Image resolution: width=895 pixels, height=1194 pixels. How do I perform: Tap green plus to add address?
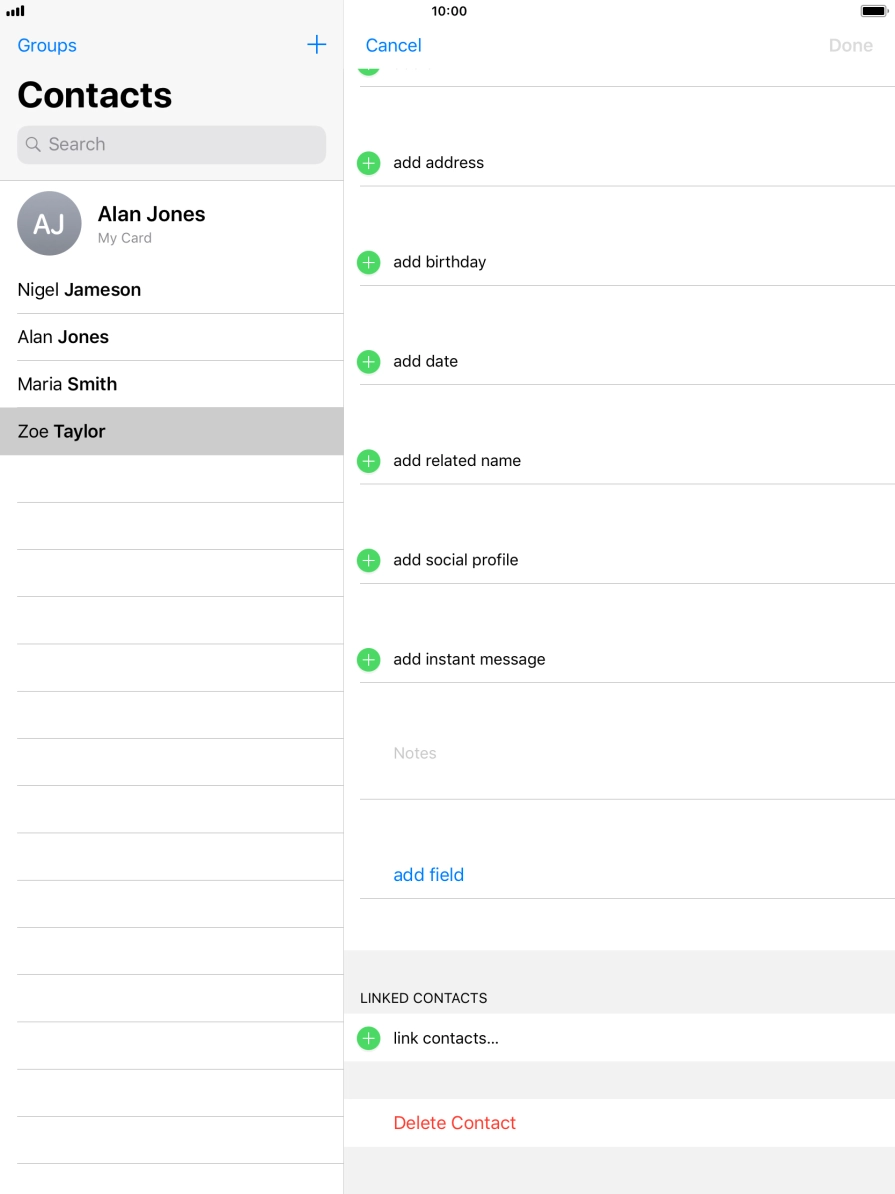(x=368, y=162)
